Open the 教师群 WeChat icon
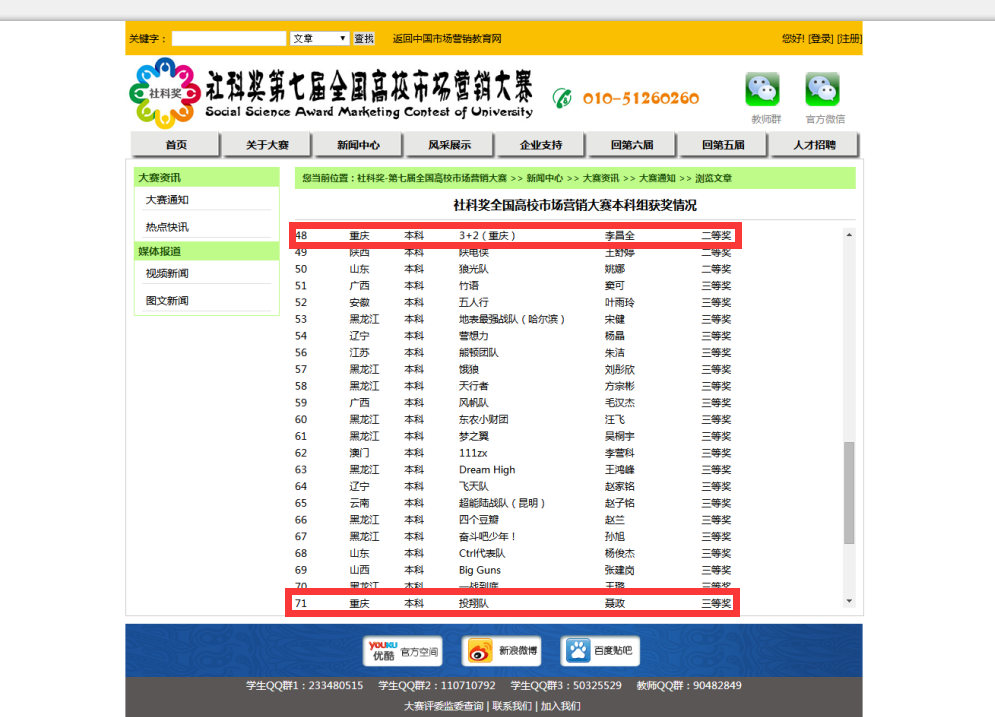Viewport: 995px width, 717px height. [762, 90]
